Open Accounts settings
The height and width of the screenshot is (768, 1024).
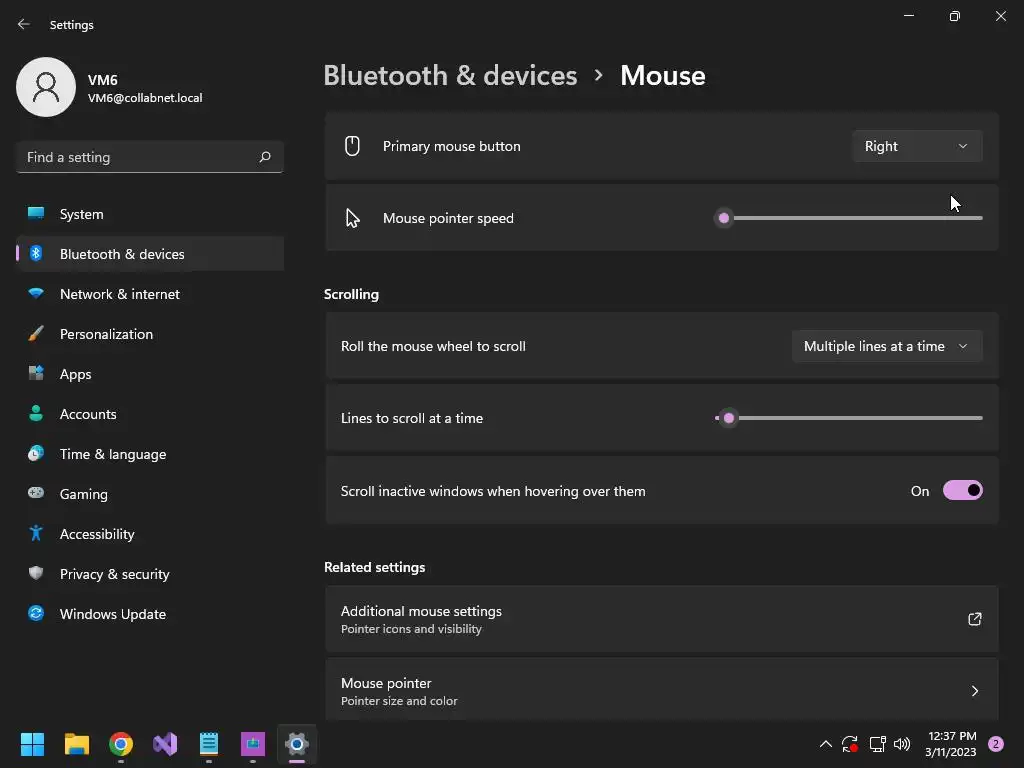[150, 414]
